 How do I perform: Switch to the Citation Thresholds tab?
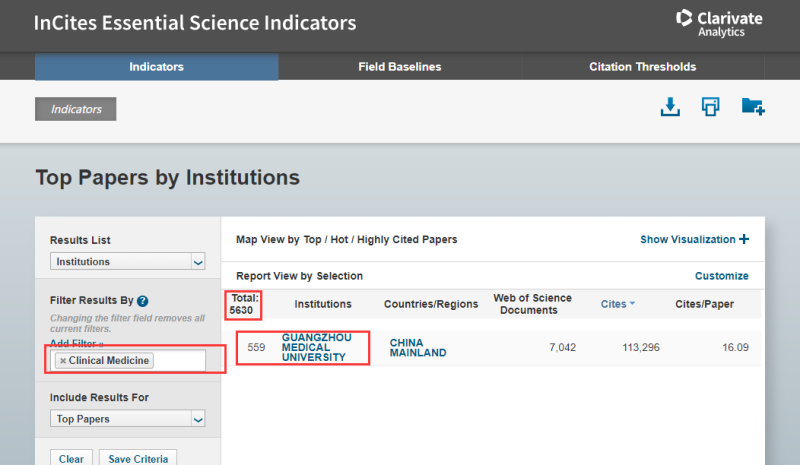tap(642, 67)
